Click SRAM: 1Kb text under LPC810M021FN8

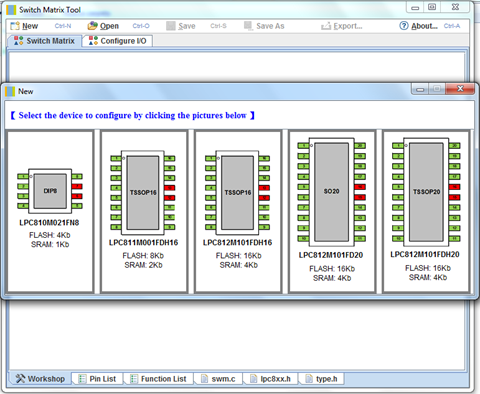coord(50,245)
